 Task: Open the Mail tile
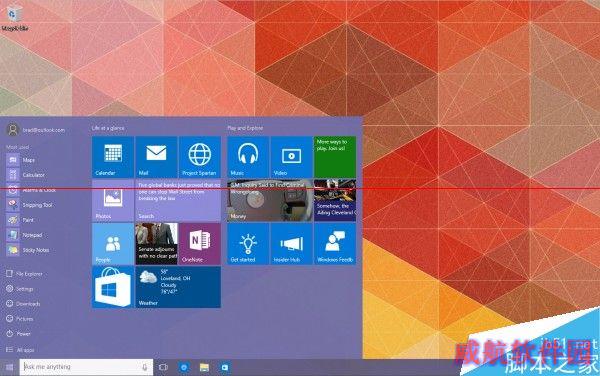(x=156, y=157)
